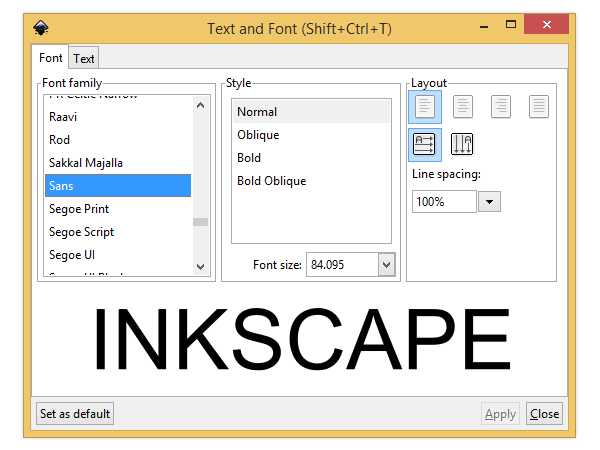Click the Set as default button
This screenshot has height=450, width=600.
(75, 414)
